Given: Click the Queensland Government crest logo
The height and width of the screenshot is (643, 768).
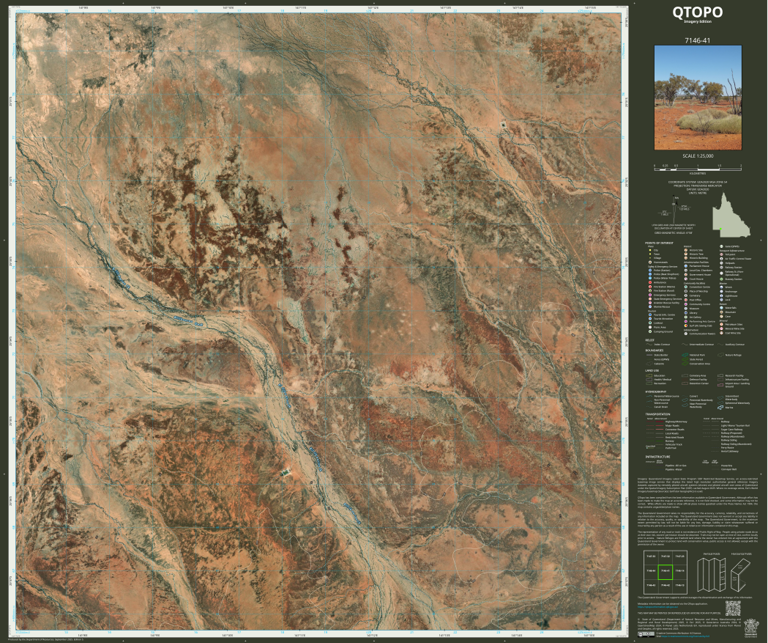Looking at the screenshot, I should click(751, 628).
